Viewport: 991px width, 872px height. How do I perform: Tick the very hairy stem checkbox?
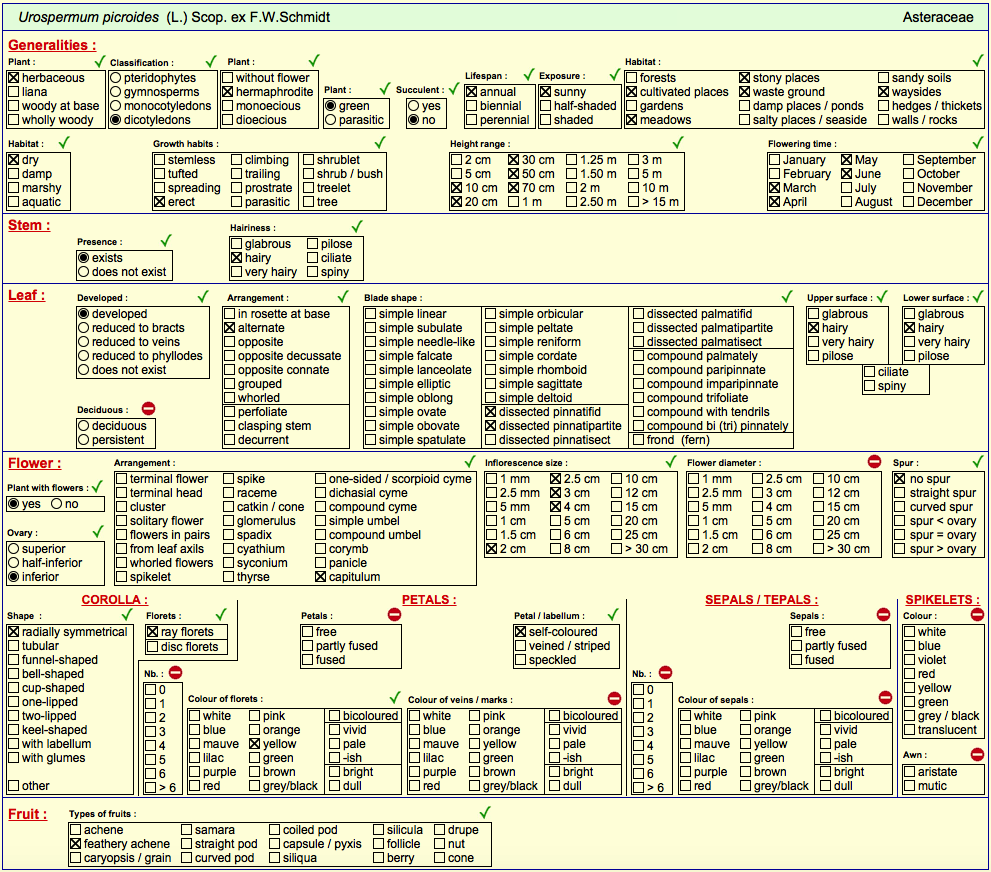point(236,272)
